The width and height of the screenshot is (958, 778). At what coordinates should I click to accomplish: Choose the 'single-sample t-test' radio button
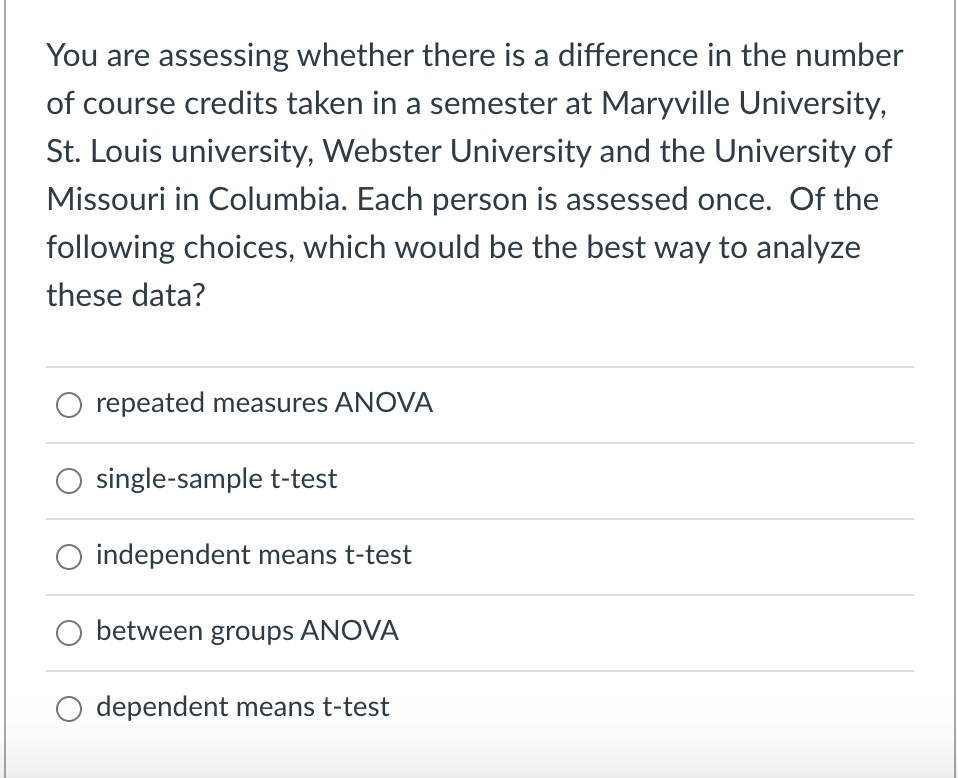pos(68,480)
